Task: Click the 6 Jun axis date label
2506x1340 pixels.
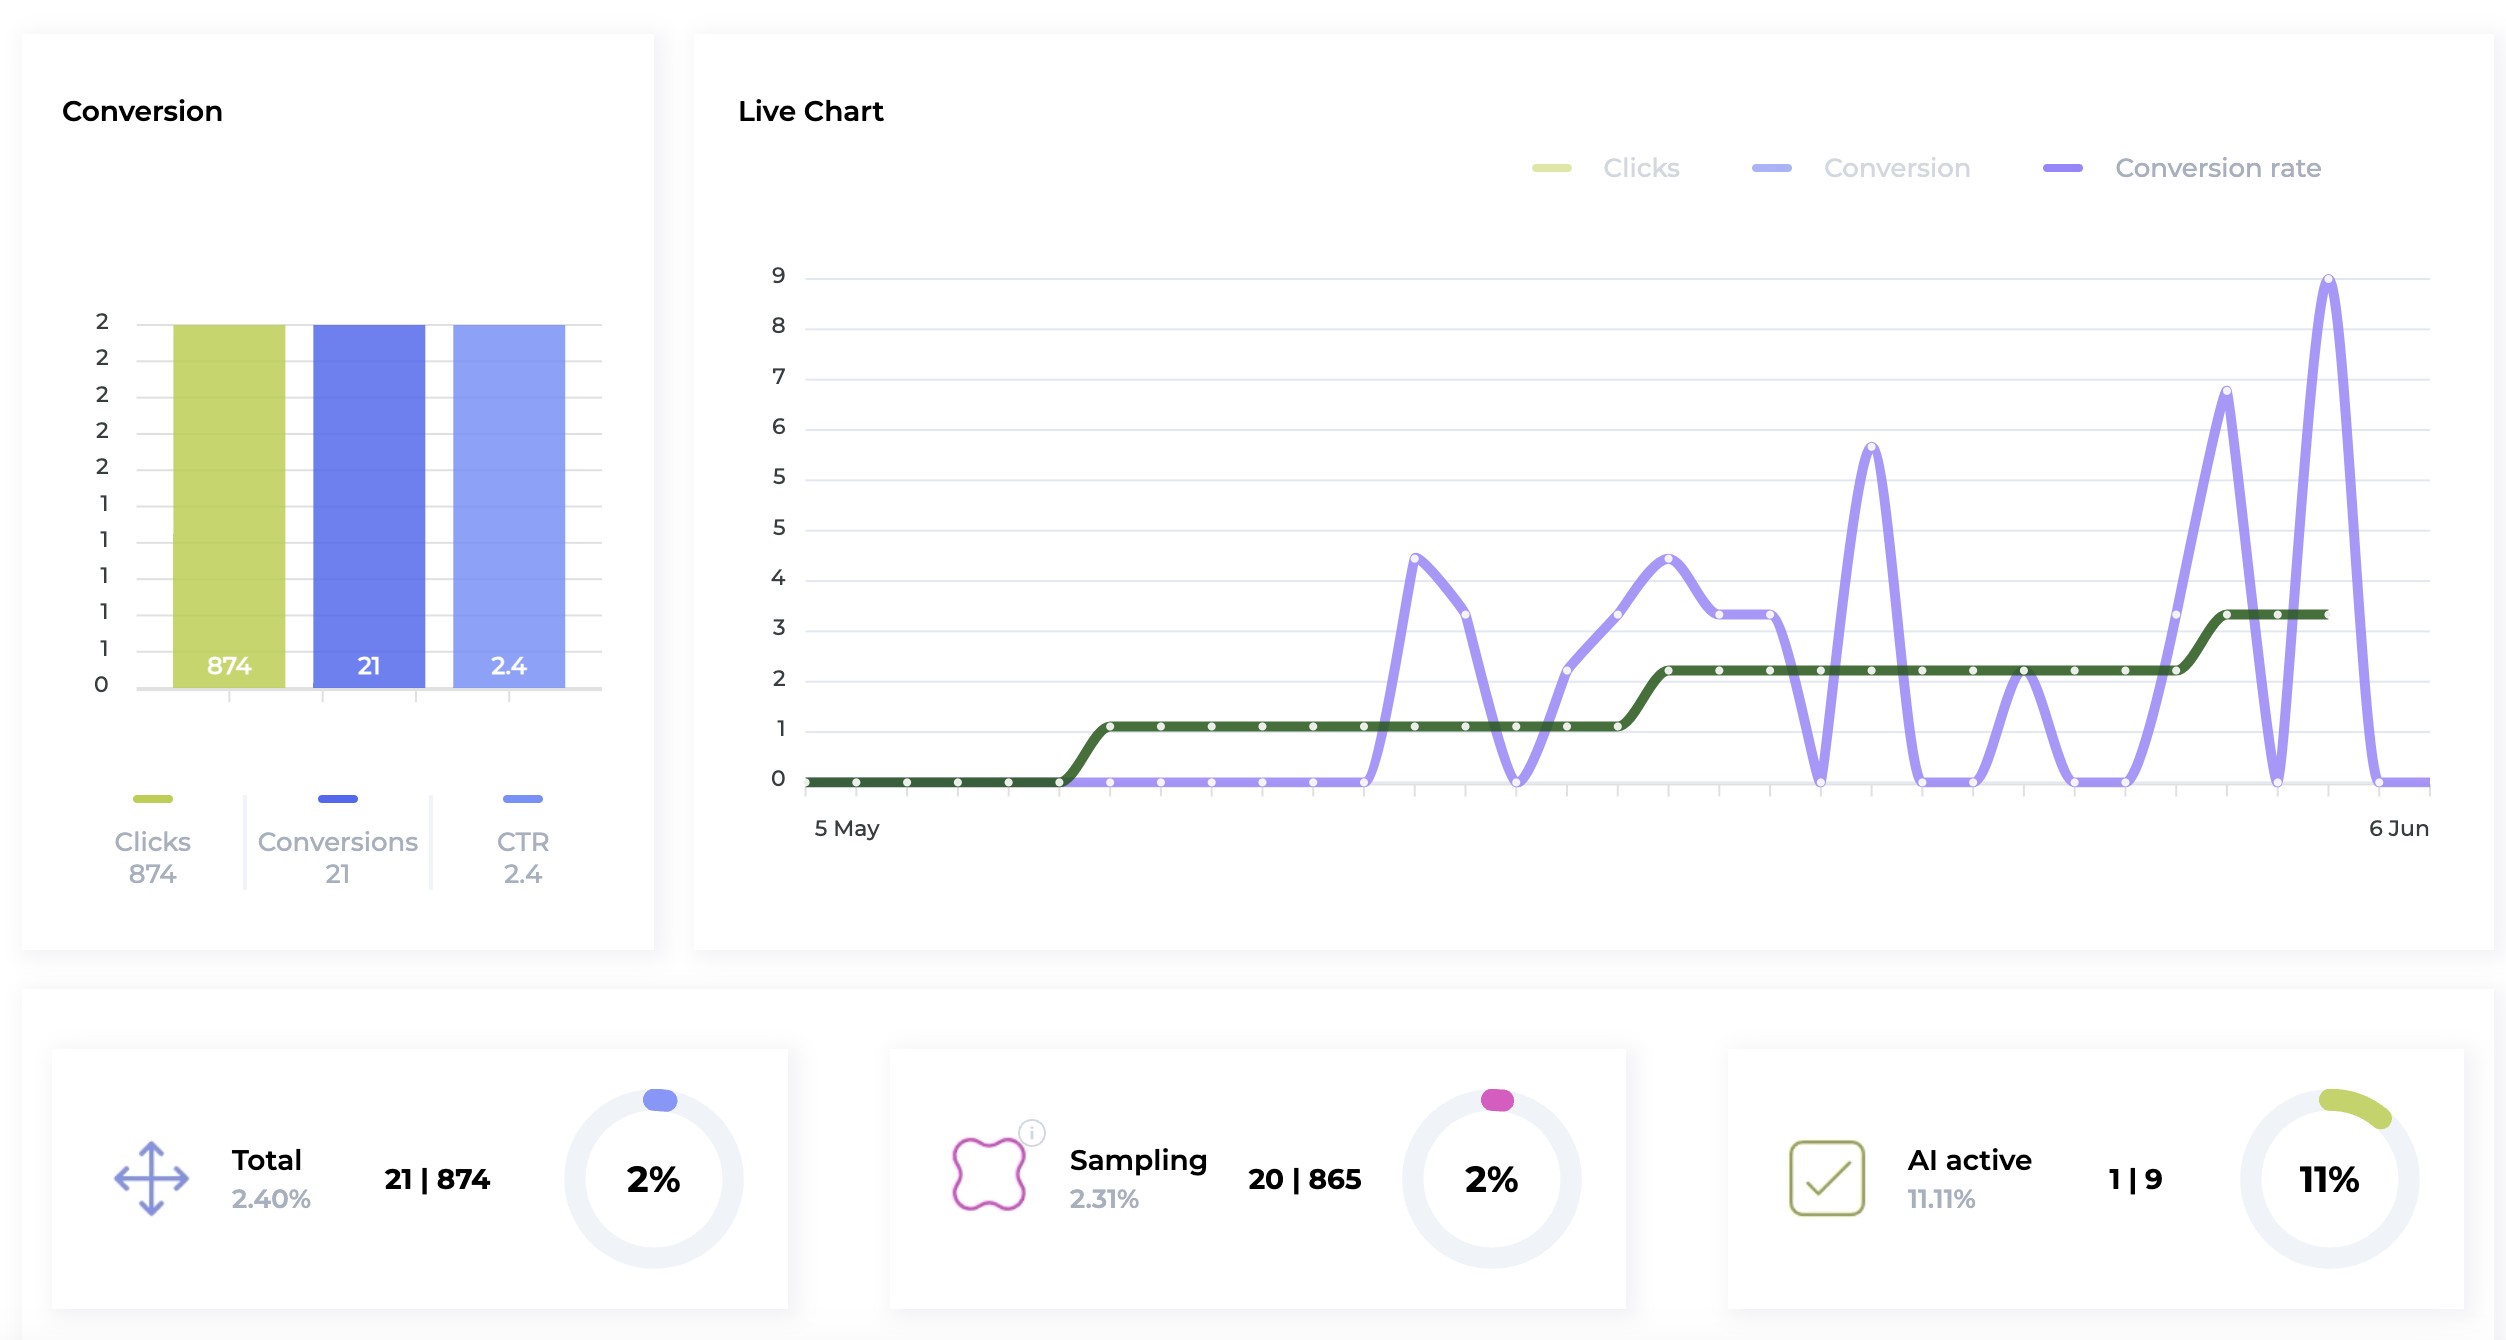Action: (x=2398, y=828)
